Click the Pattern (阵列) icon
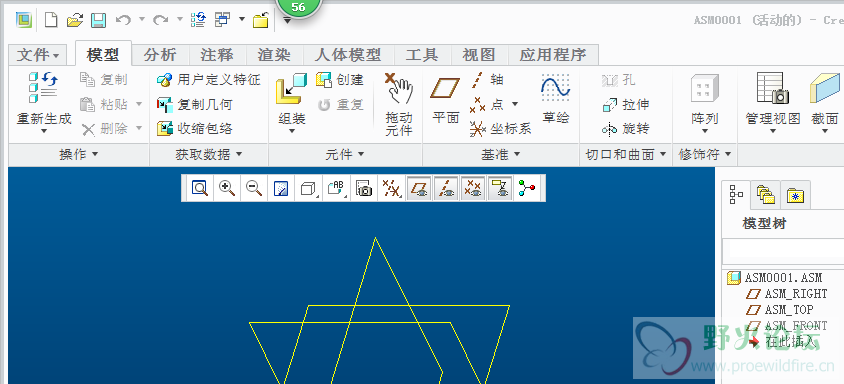The height and width of the screenshot is (384, 844). [705, 89]
